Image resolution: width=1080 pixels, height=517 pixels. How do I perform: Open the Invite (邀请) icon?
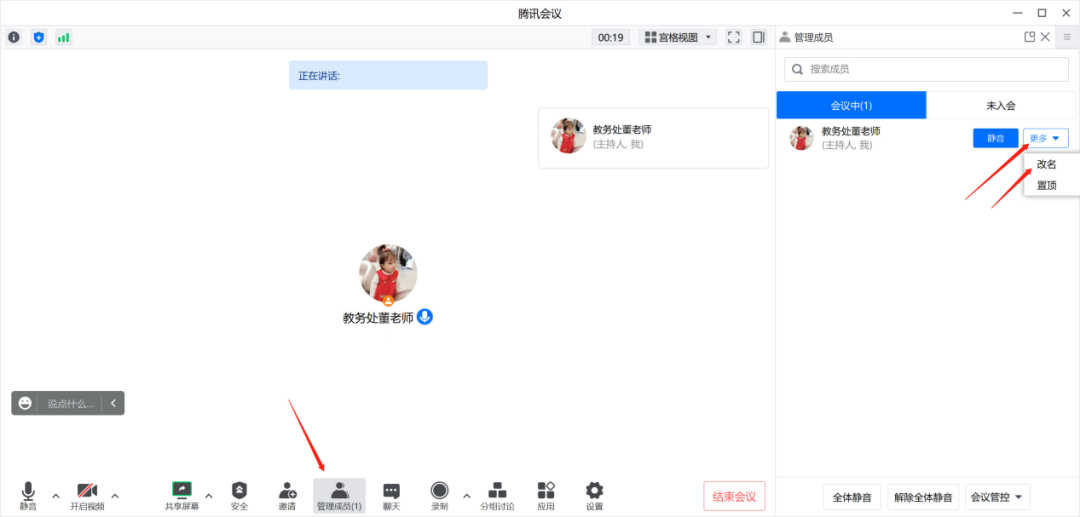[x=287, y=491]
